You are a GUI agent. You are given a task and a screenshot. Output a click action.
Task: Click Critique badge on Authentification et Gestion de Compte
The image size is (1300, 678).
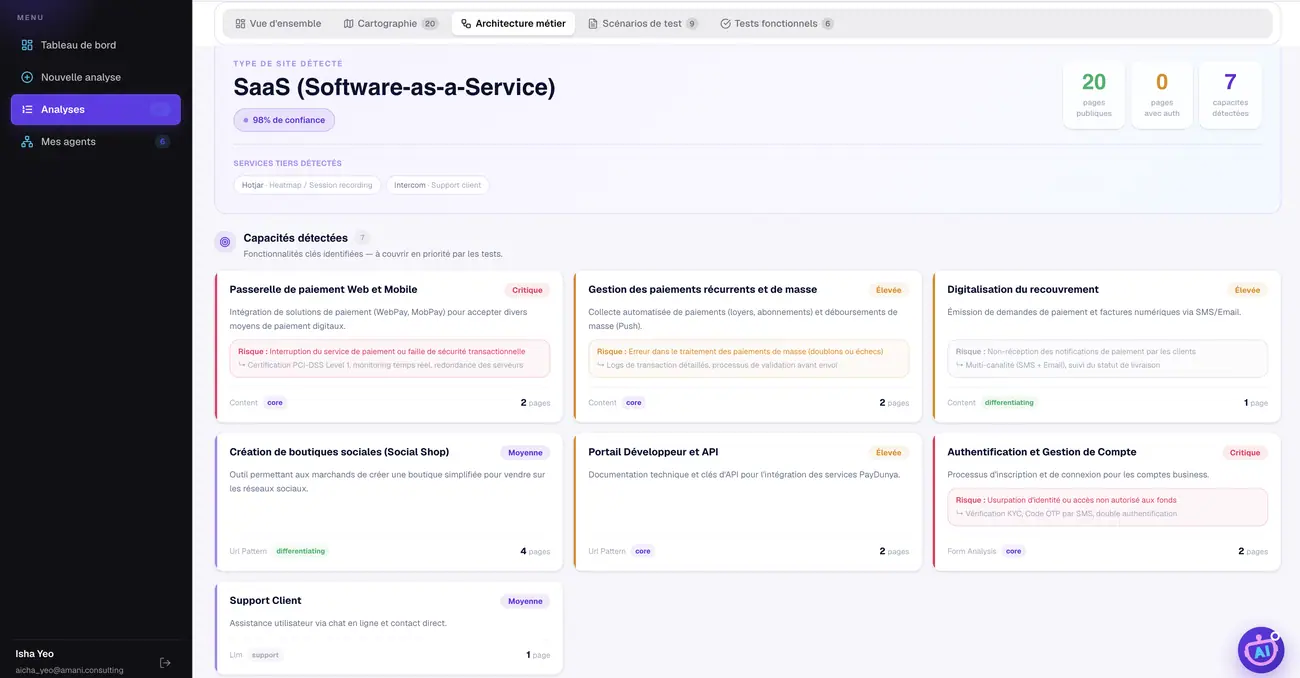click(x=1245, y=452)
